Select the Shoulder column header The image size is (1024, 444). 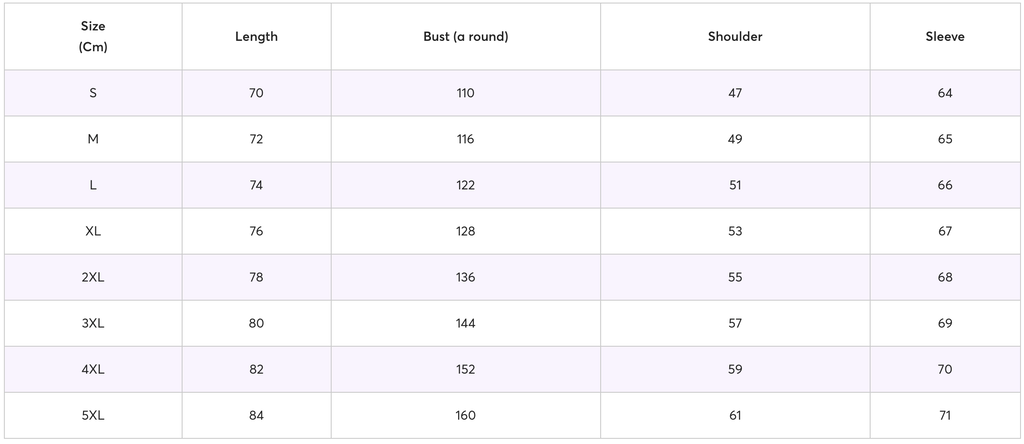pos(735,37)
